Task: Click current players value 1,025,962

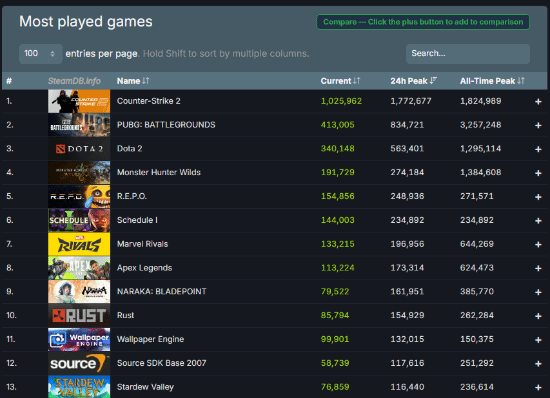Action: [341, 101]
